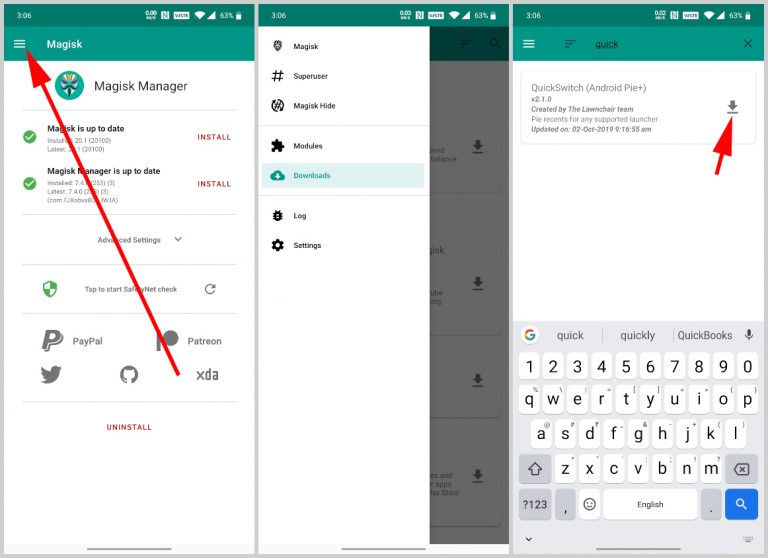768x558 pixels.
Task: Open the hamburger menu in the search screen
Action: [x=528, y=44]
